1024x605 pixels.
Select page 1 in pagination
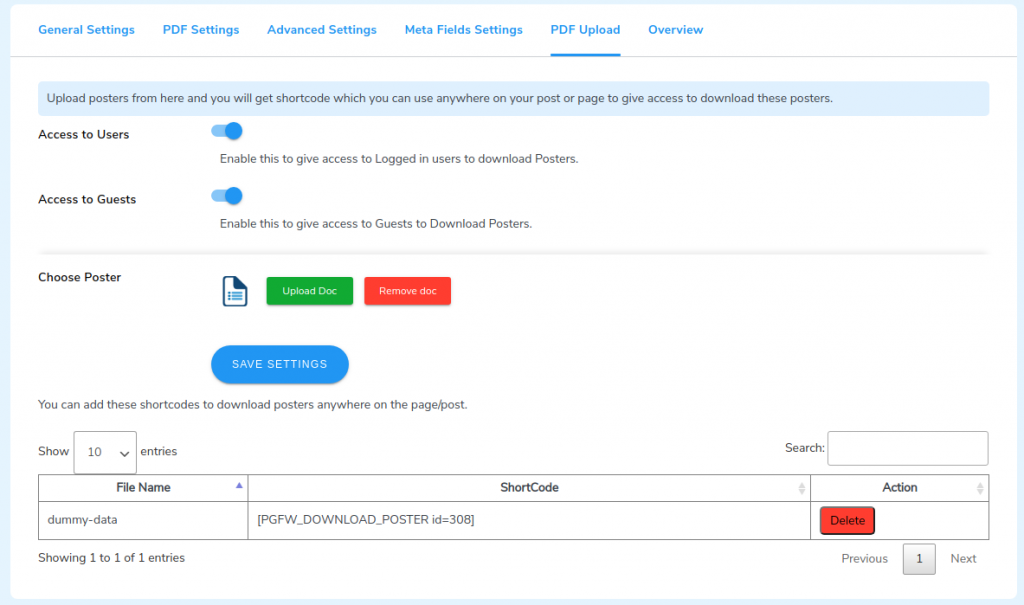919,558
